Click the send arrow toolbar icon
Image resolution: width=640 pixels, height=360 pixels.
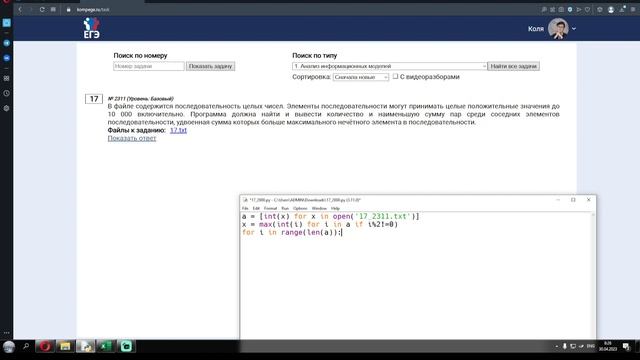[x=578, y=9]
